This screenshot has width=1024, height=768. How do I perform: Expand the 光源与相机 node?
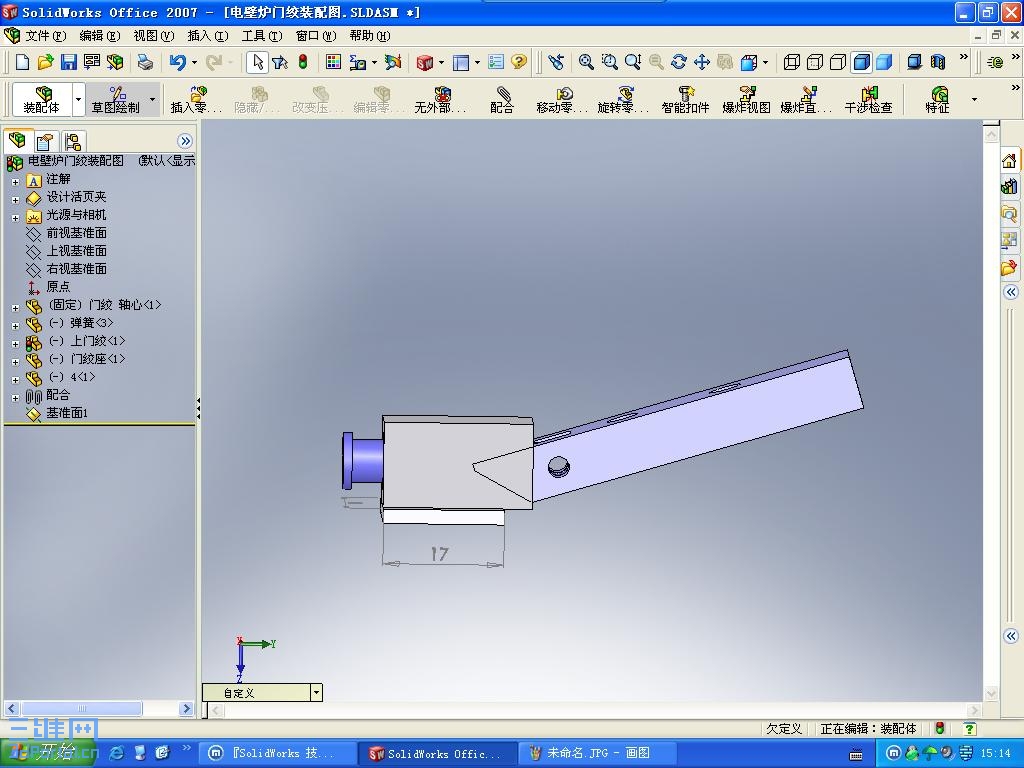click(x=16, y=218)
